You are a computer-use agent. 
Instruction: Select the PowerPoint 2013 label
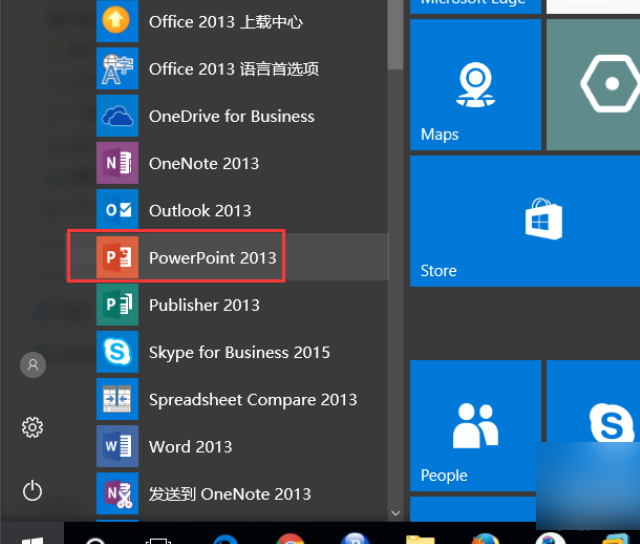coord(213,258)
